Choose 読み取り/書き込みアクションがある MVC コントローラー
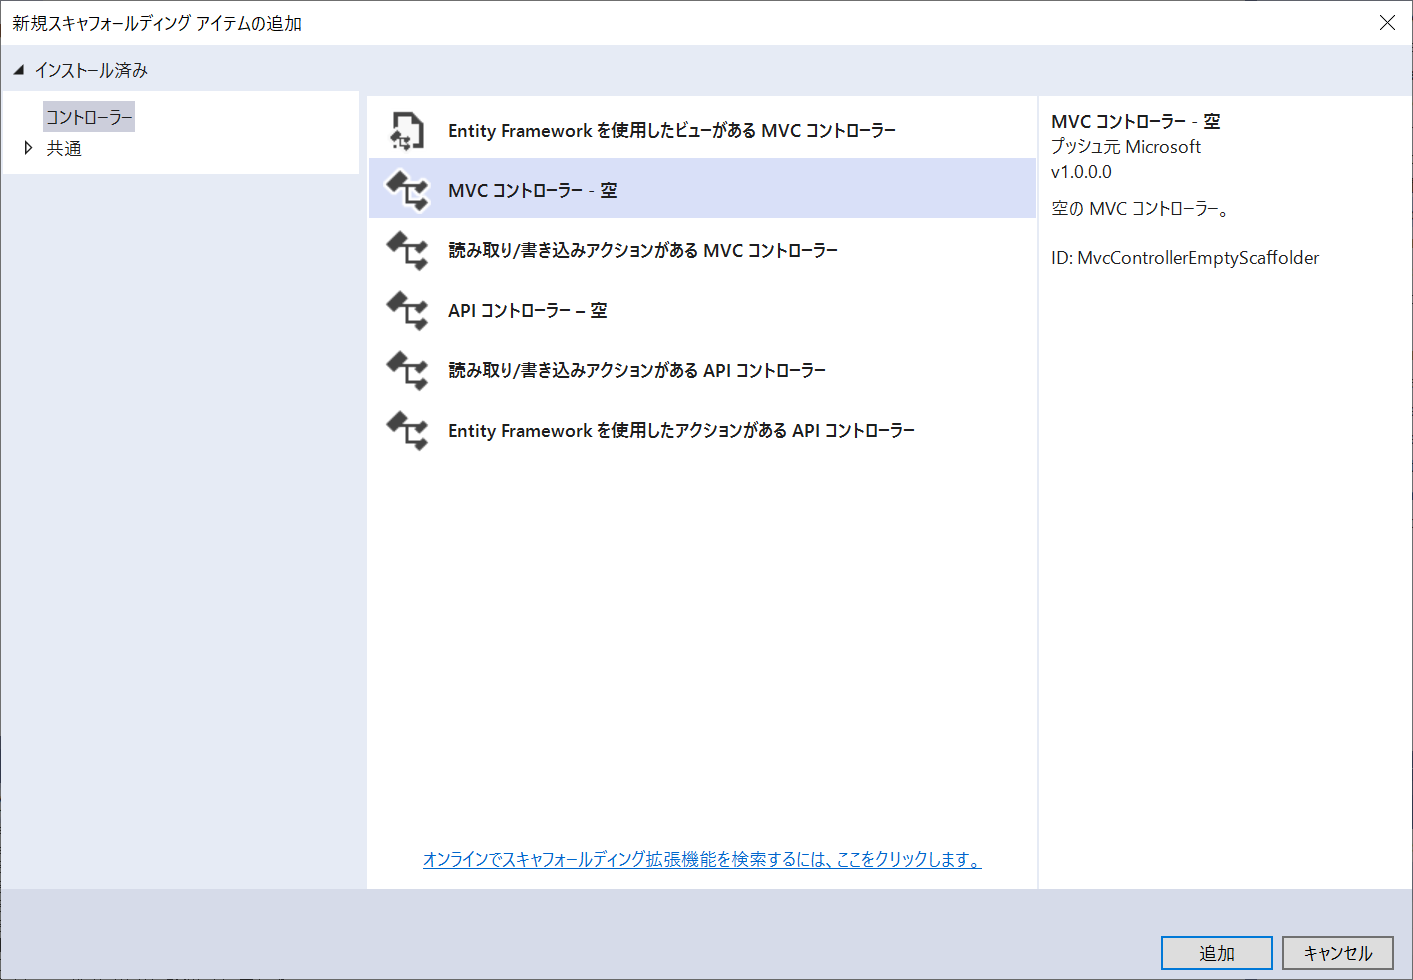The height and width of the screenshot is (980, 1413). 702,250
